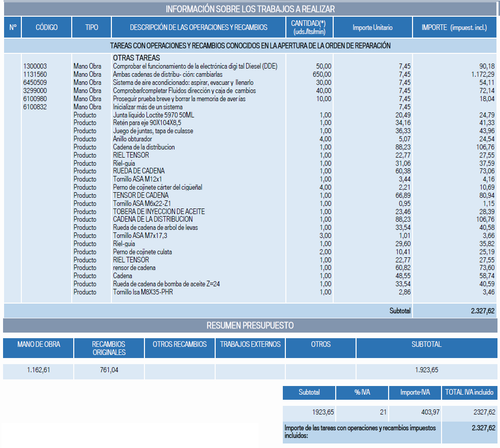Click the TRABAJOS EXTERNOS summary header
Screen dimensions: 500x448
pyautogui.click(x=250, y=348)
